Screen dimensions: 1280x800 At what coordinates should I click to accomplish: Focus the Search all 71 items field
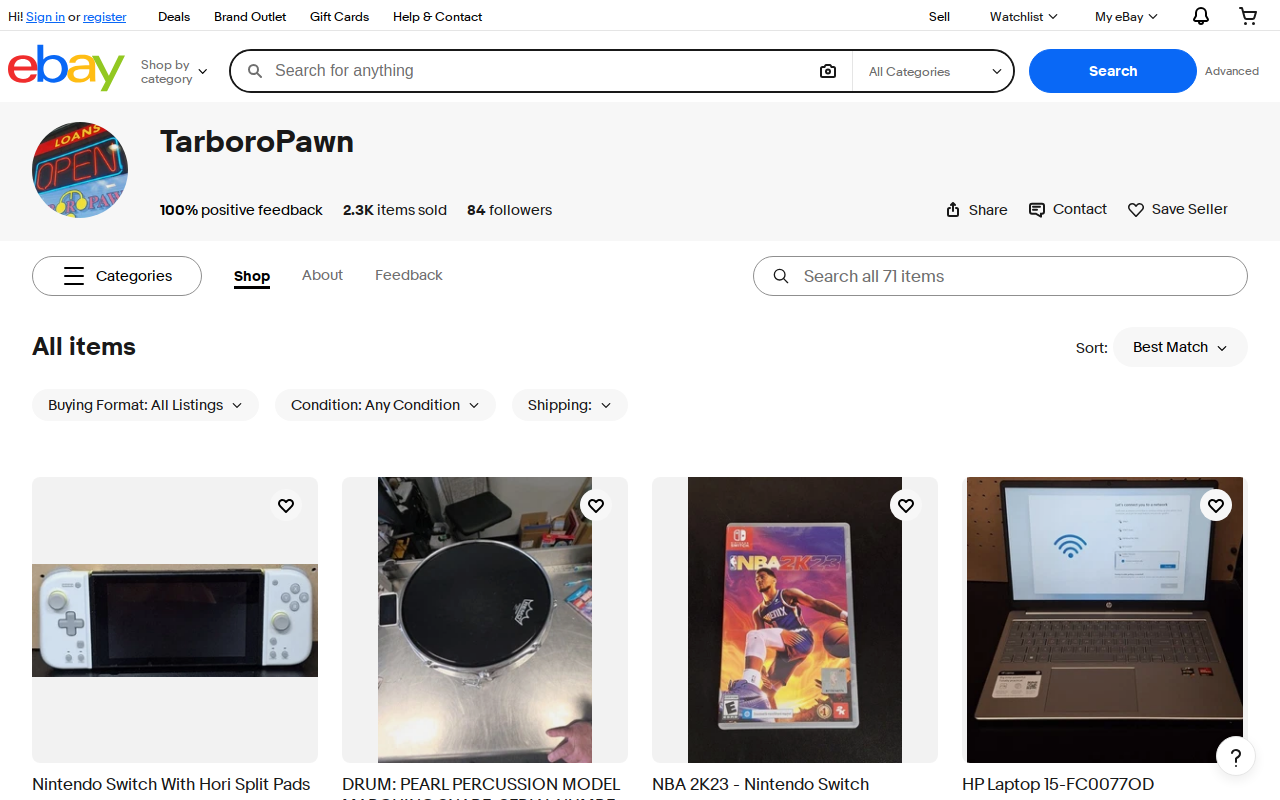(x=1000, y=276)
